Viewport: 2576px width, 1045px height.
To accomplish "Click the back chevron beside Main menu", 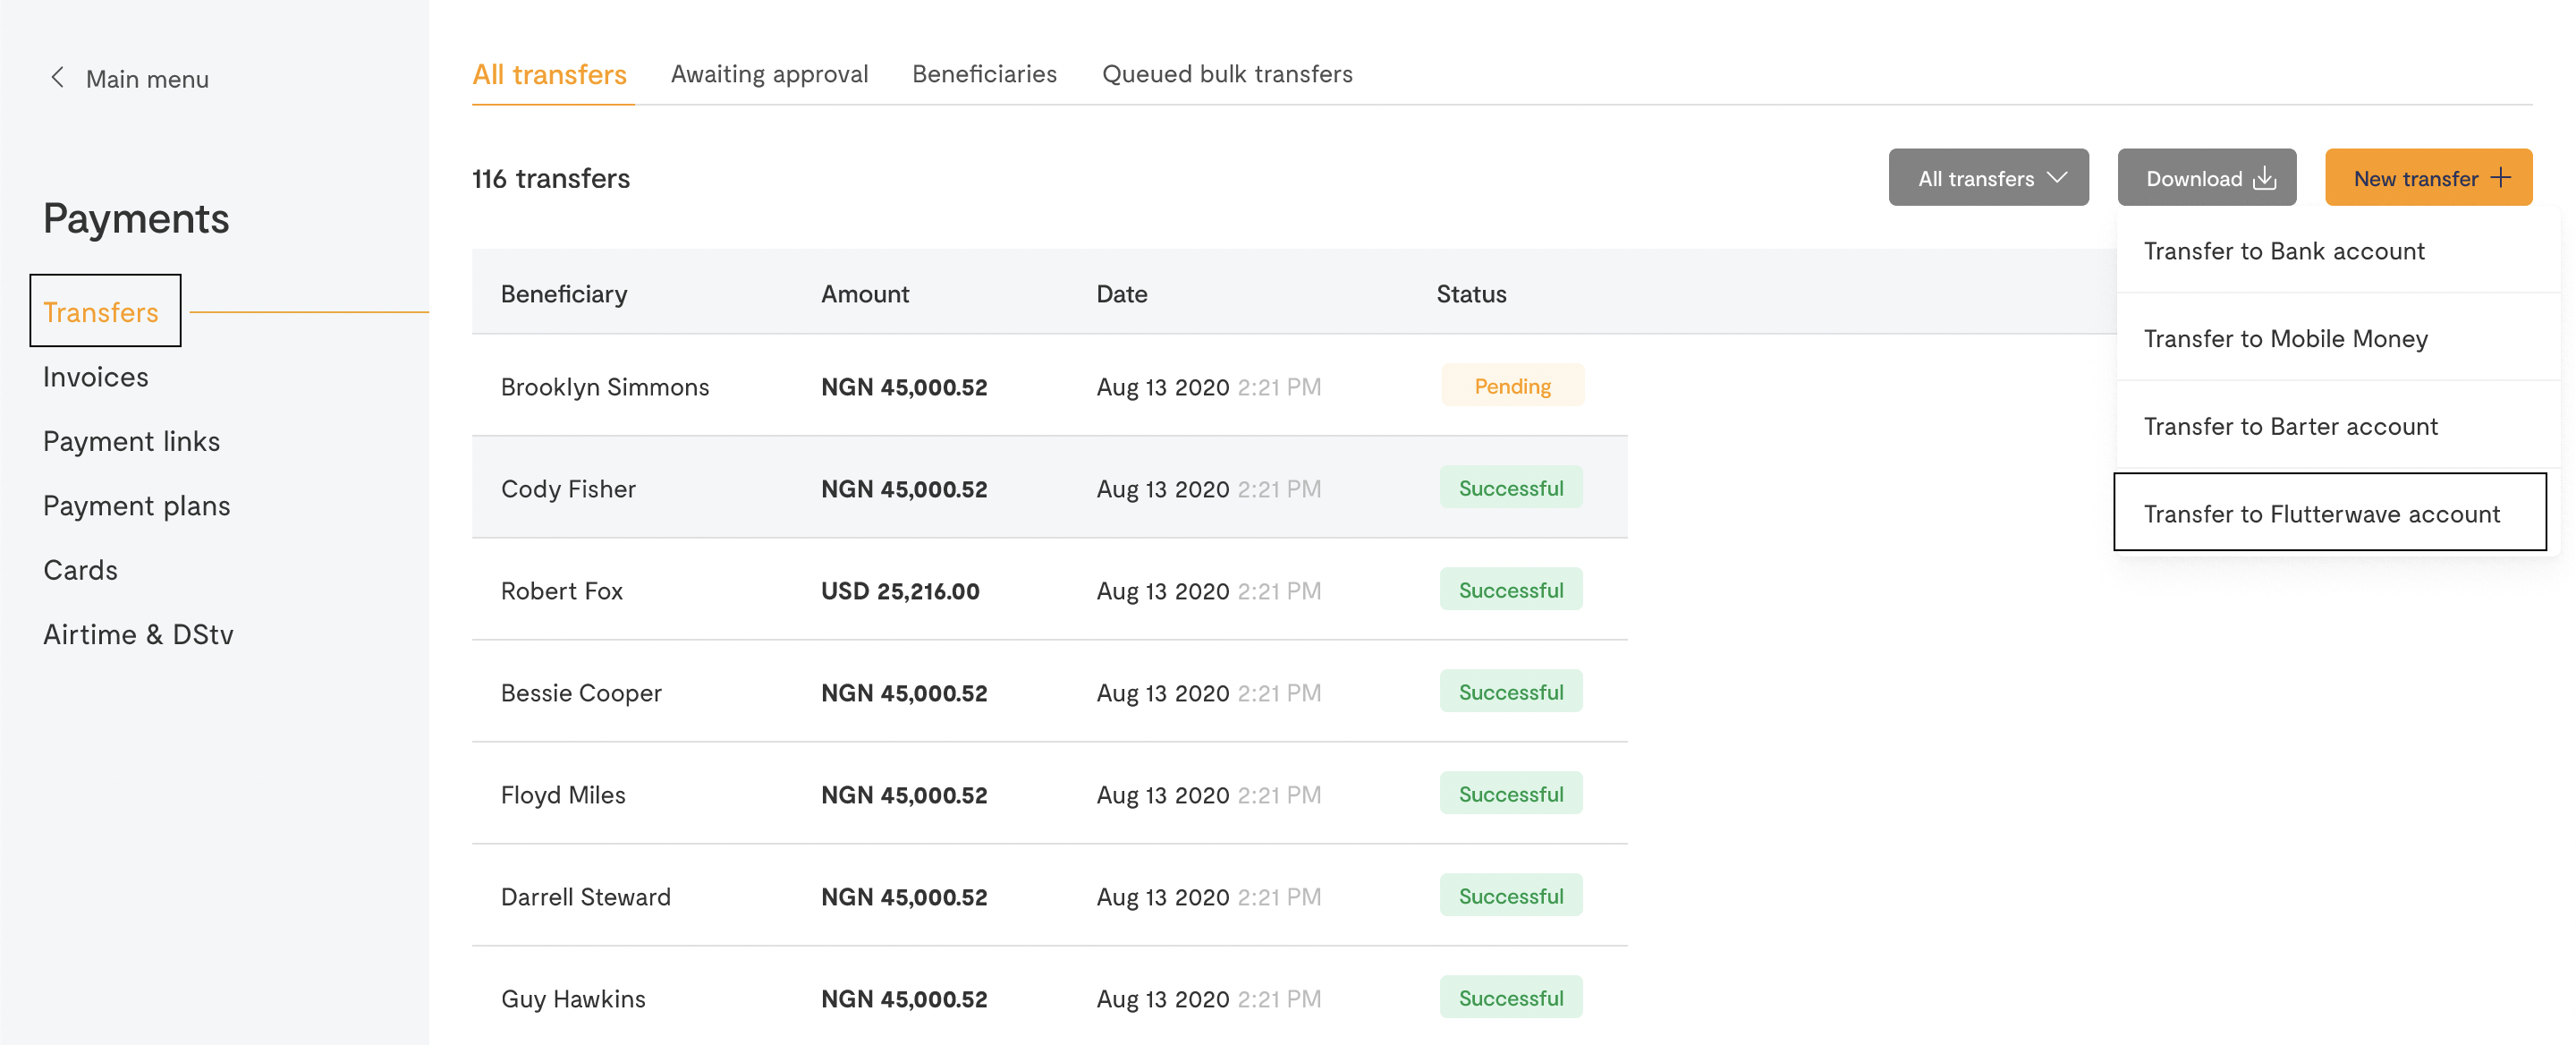I will (57, 77).
